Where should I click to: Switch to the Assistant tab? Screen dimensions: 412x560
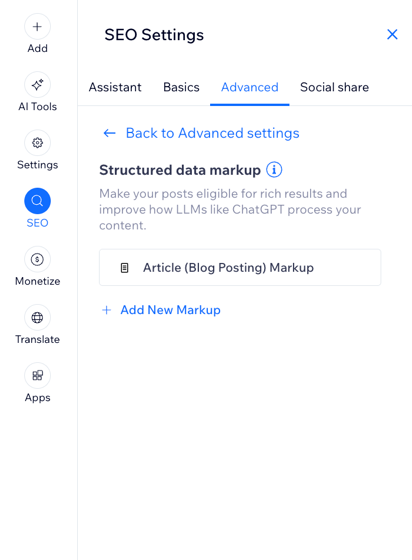115,87
